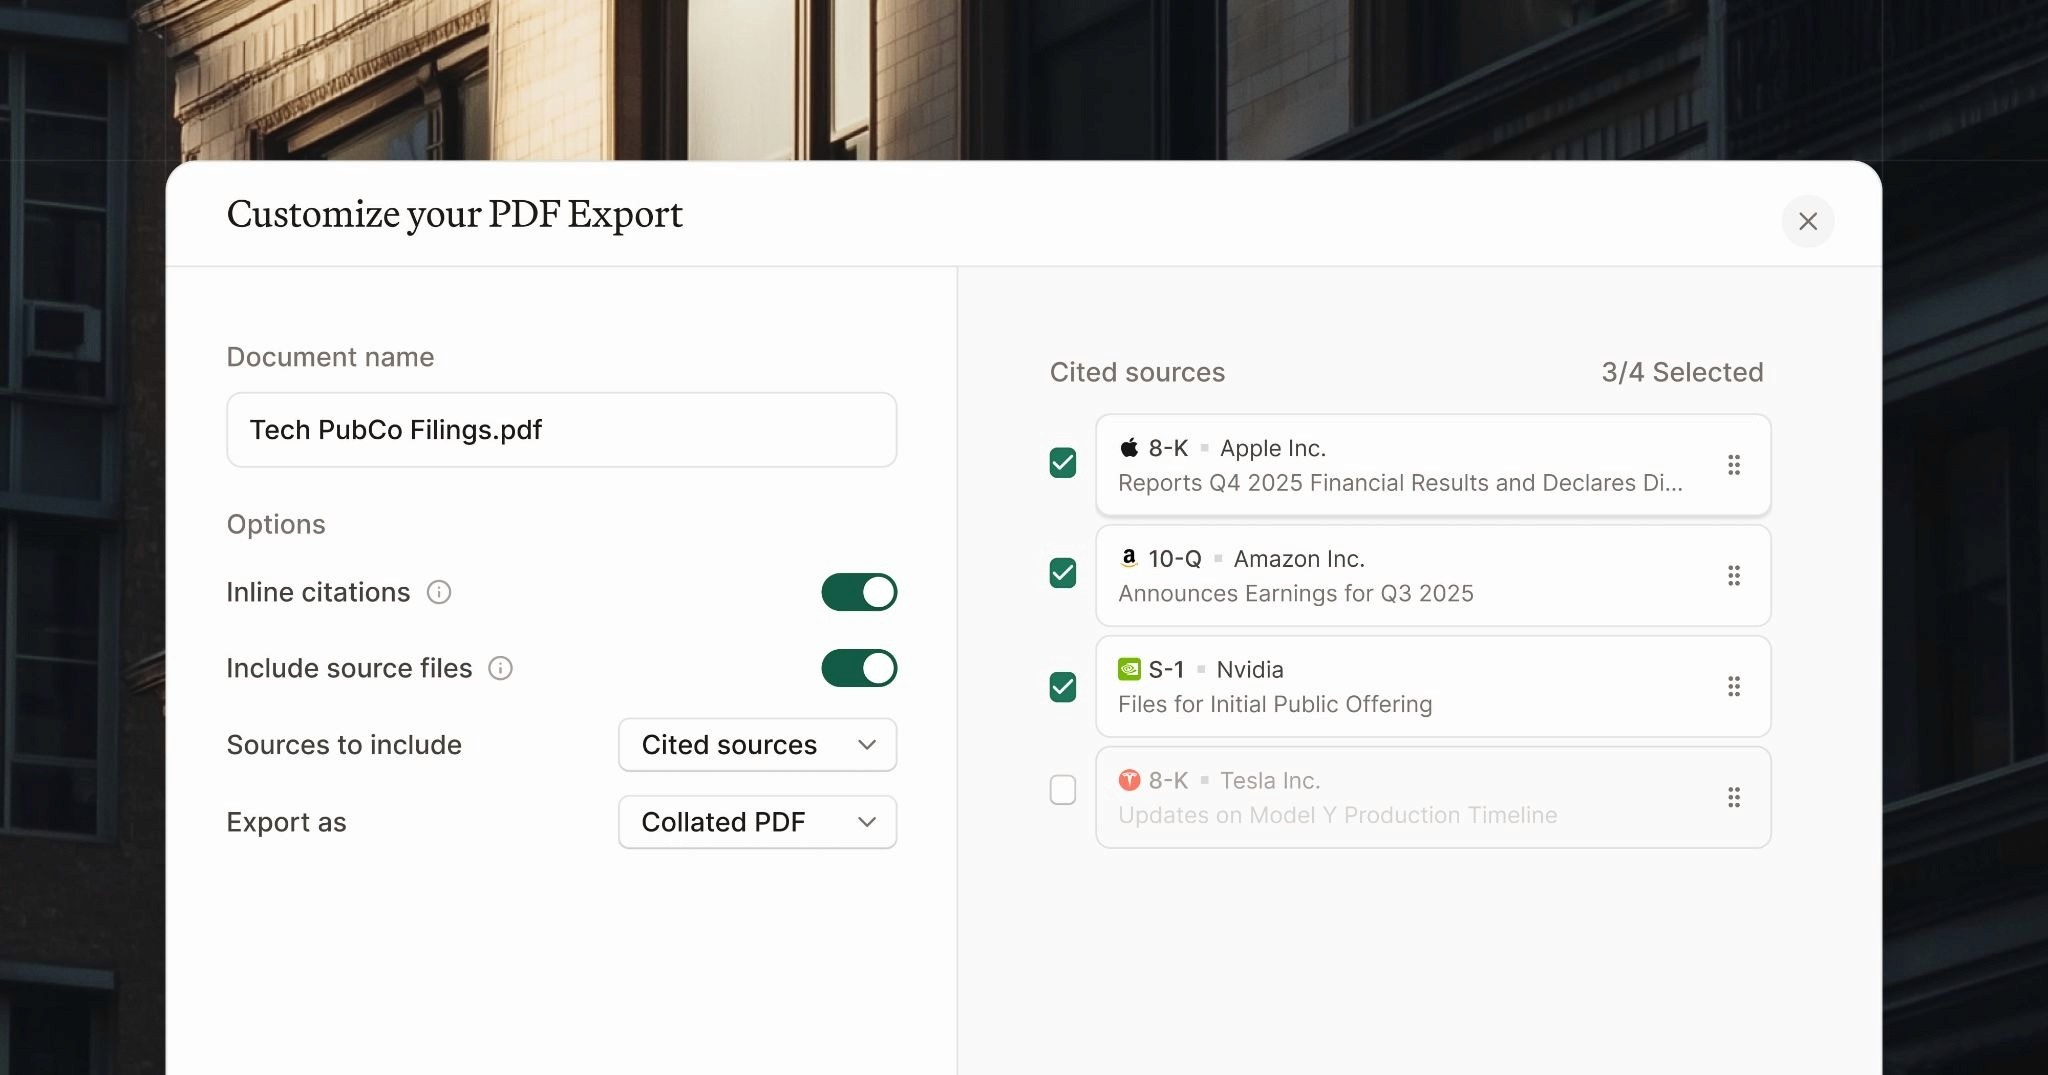The width and height of the screenshot is (2048, 1075).
Task: Close the PDF Export dialog
Action: (1807, 221)
